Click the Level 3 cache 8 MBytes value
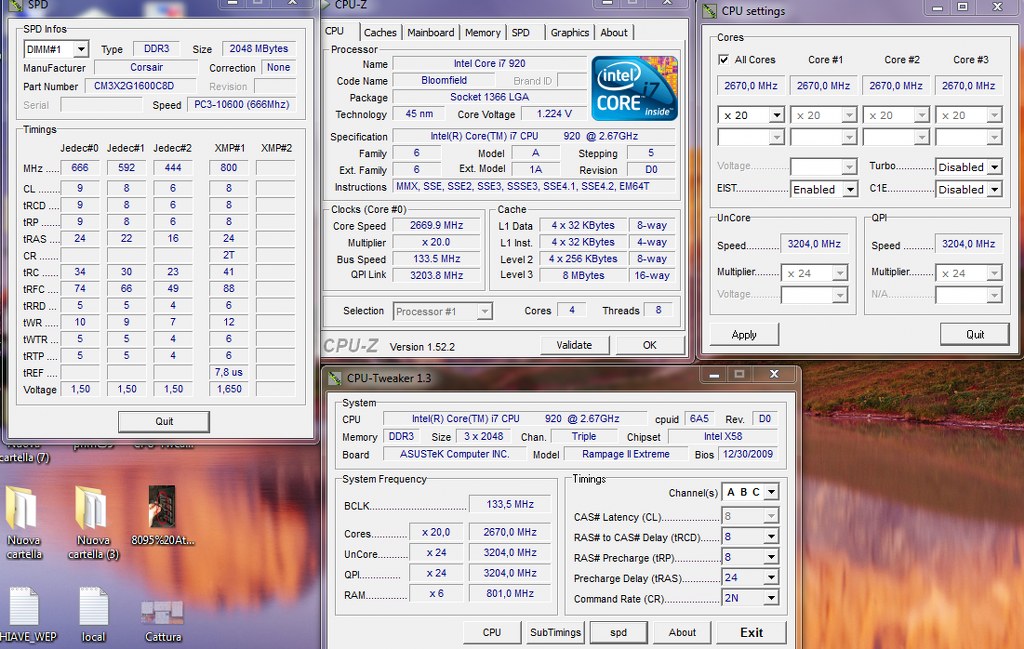Viewport: 1024px width, 649px height. pyautogui.click(x=583, y=276)
